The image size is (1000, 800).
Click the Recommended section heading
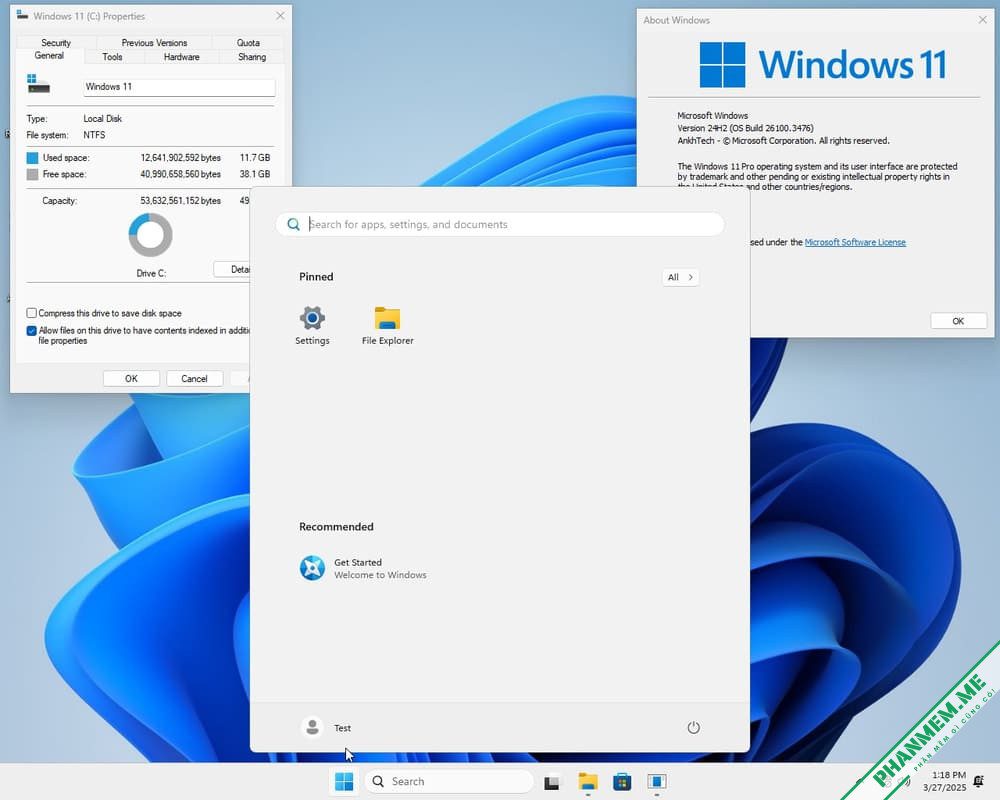click(x=336, y=527)
